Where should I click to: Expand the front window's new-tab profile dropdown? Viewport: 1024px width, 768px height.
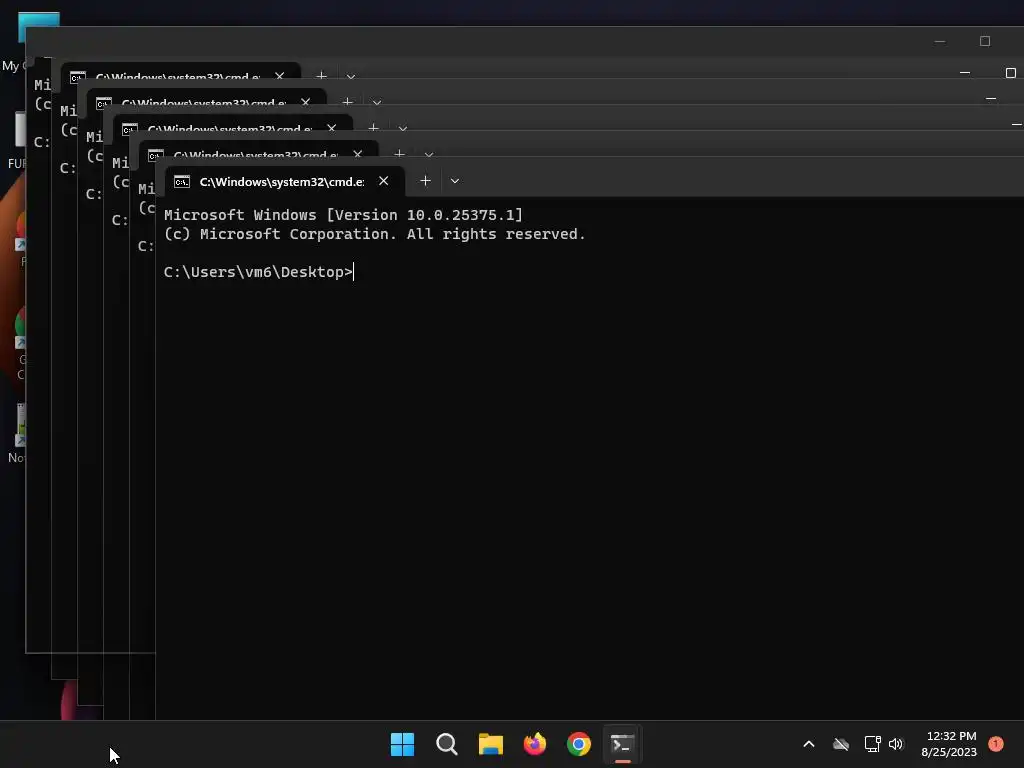pos(455,181)
